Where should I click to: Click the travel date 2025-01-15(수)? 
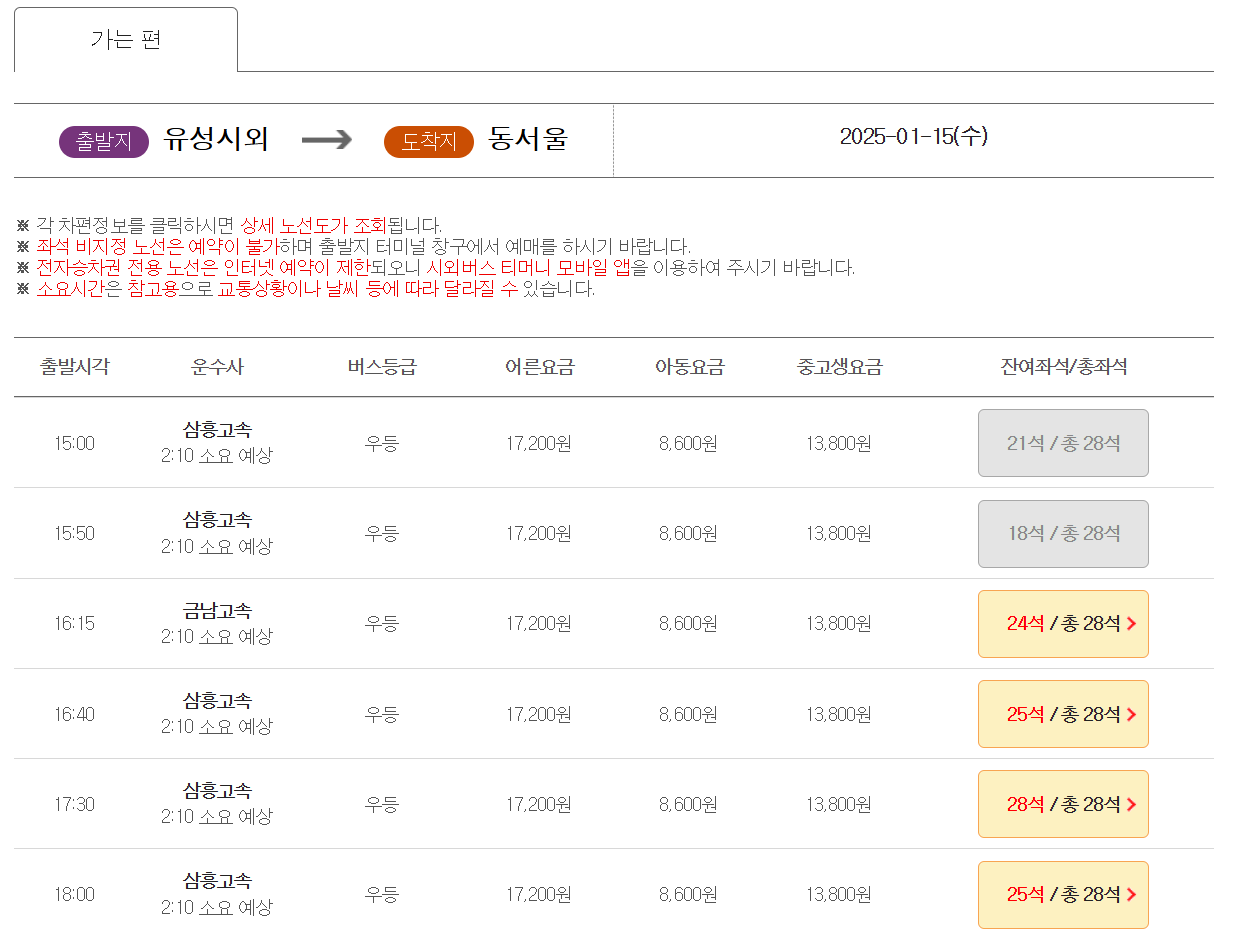[x=913, y=137]
